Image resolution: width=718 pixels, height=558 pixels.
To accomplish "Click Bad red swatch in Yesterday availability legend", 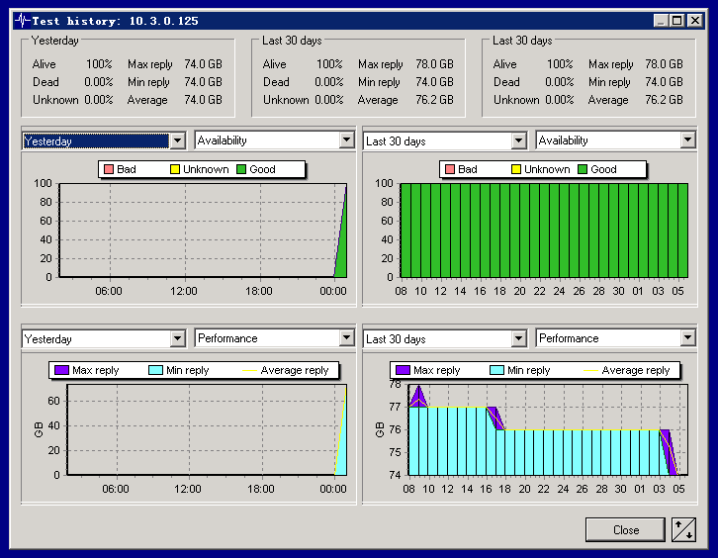I will point(109,169).
